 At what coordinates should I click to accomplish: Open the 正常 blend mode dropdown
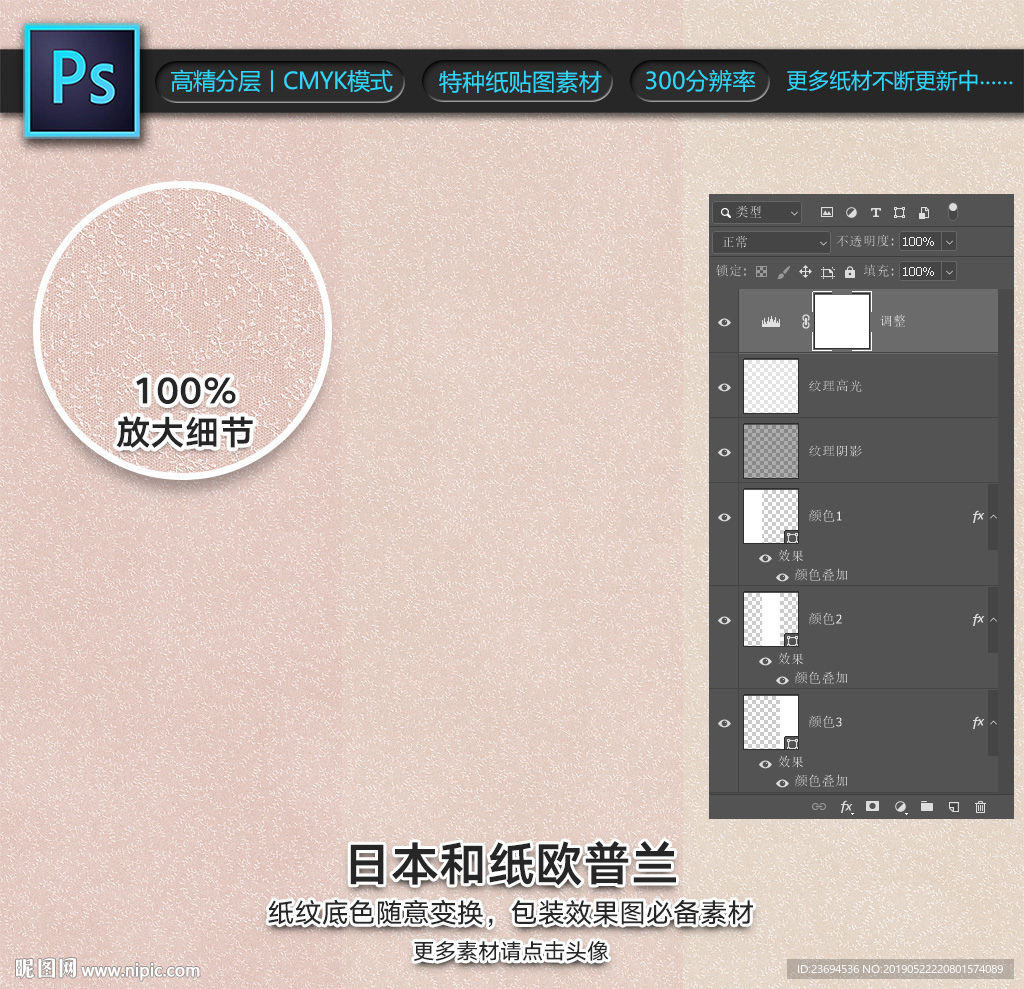tap(771, 242)
